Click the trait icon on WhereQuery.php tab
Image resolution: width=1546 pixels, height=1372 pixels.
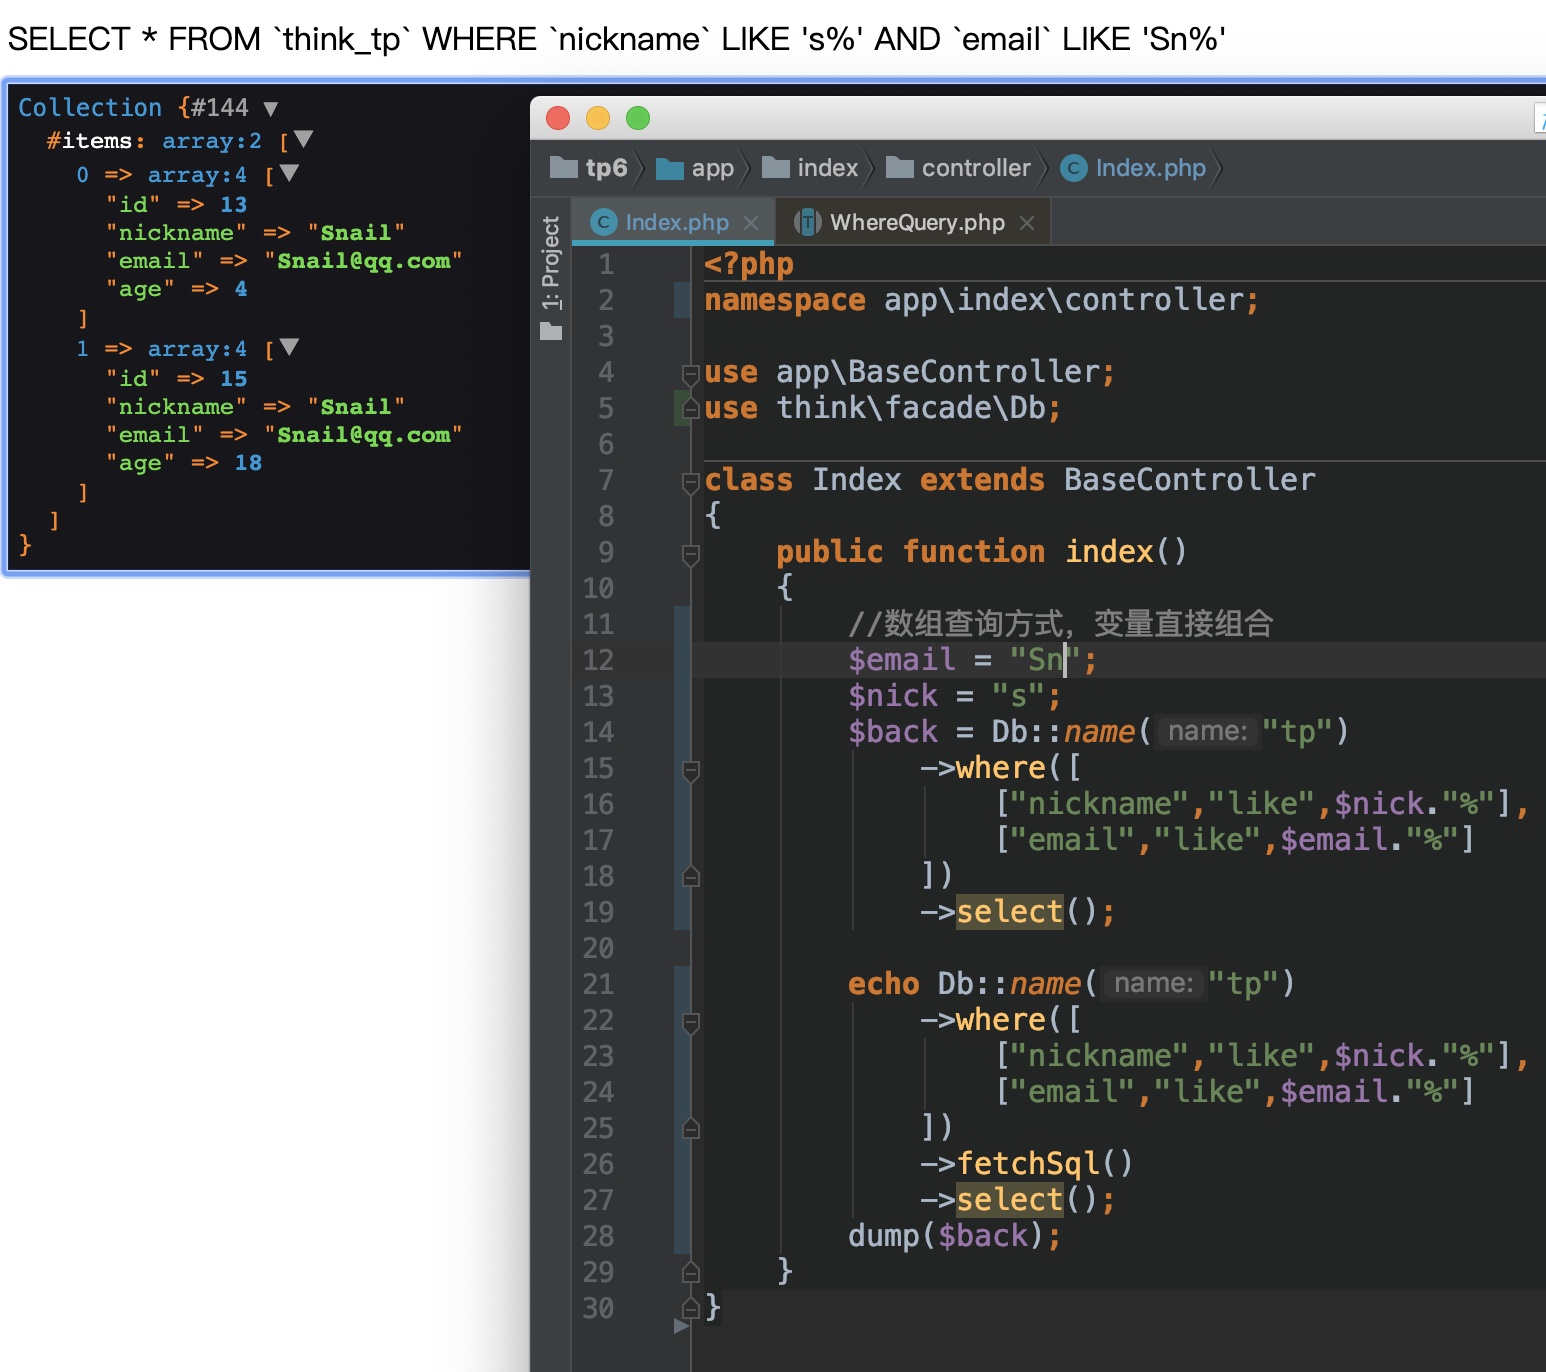807,222
